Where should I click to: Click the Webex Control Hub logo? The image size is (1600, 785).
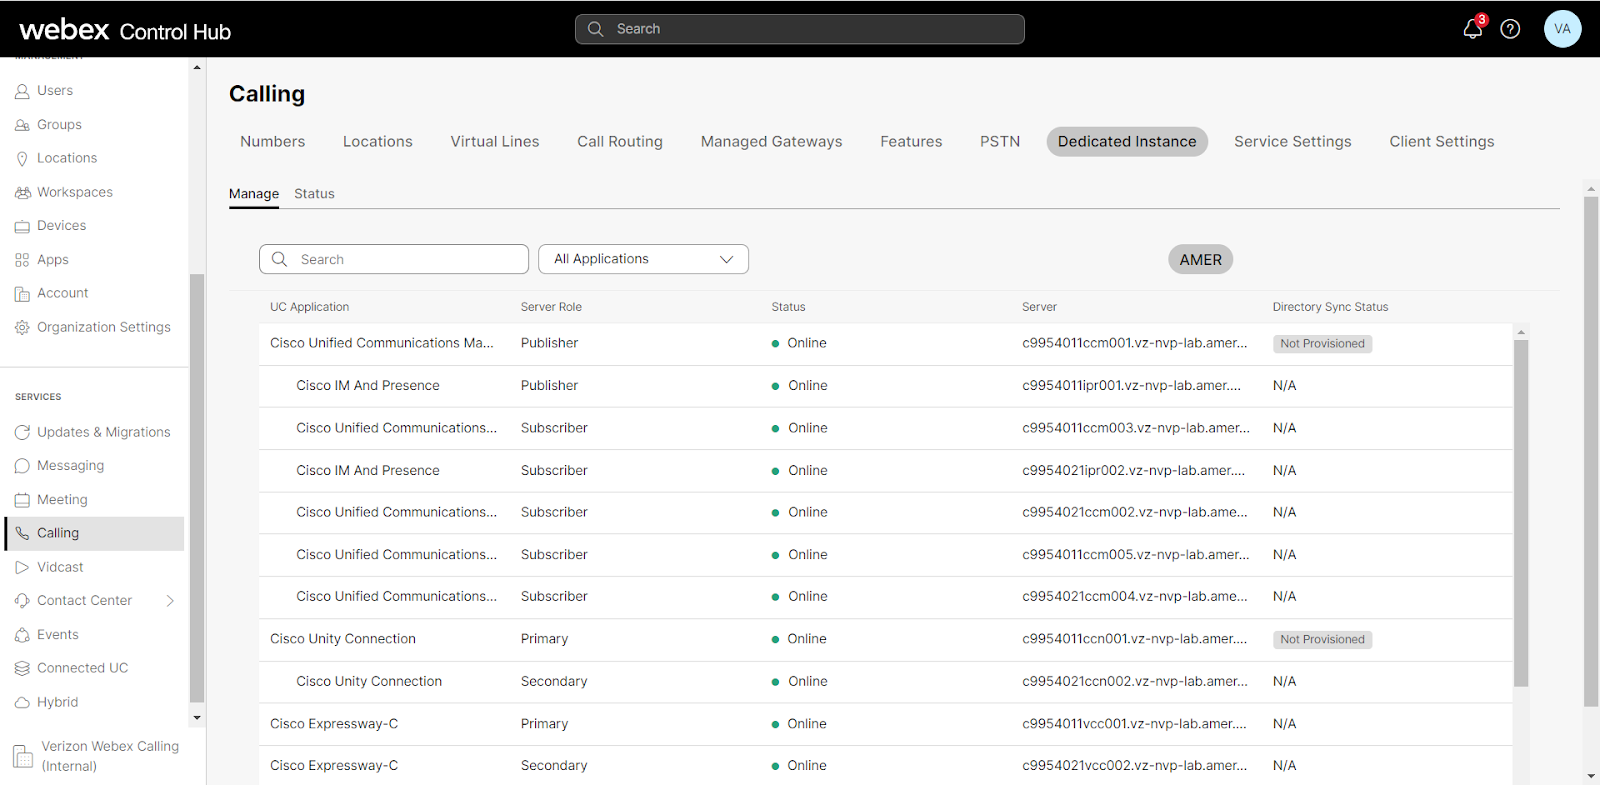pyautogui.click(x=125, y=30)
